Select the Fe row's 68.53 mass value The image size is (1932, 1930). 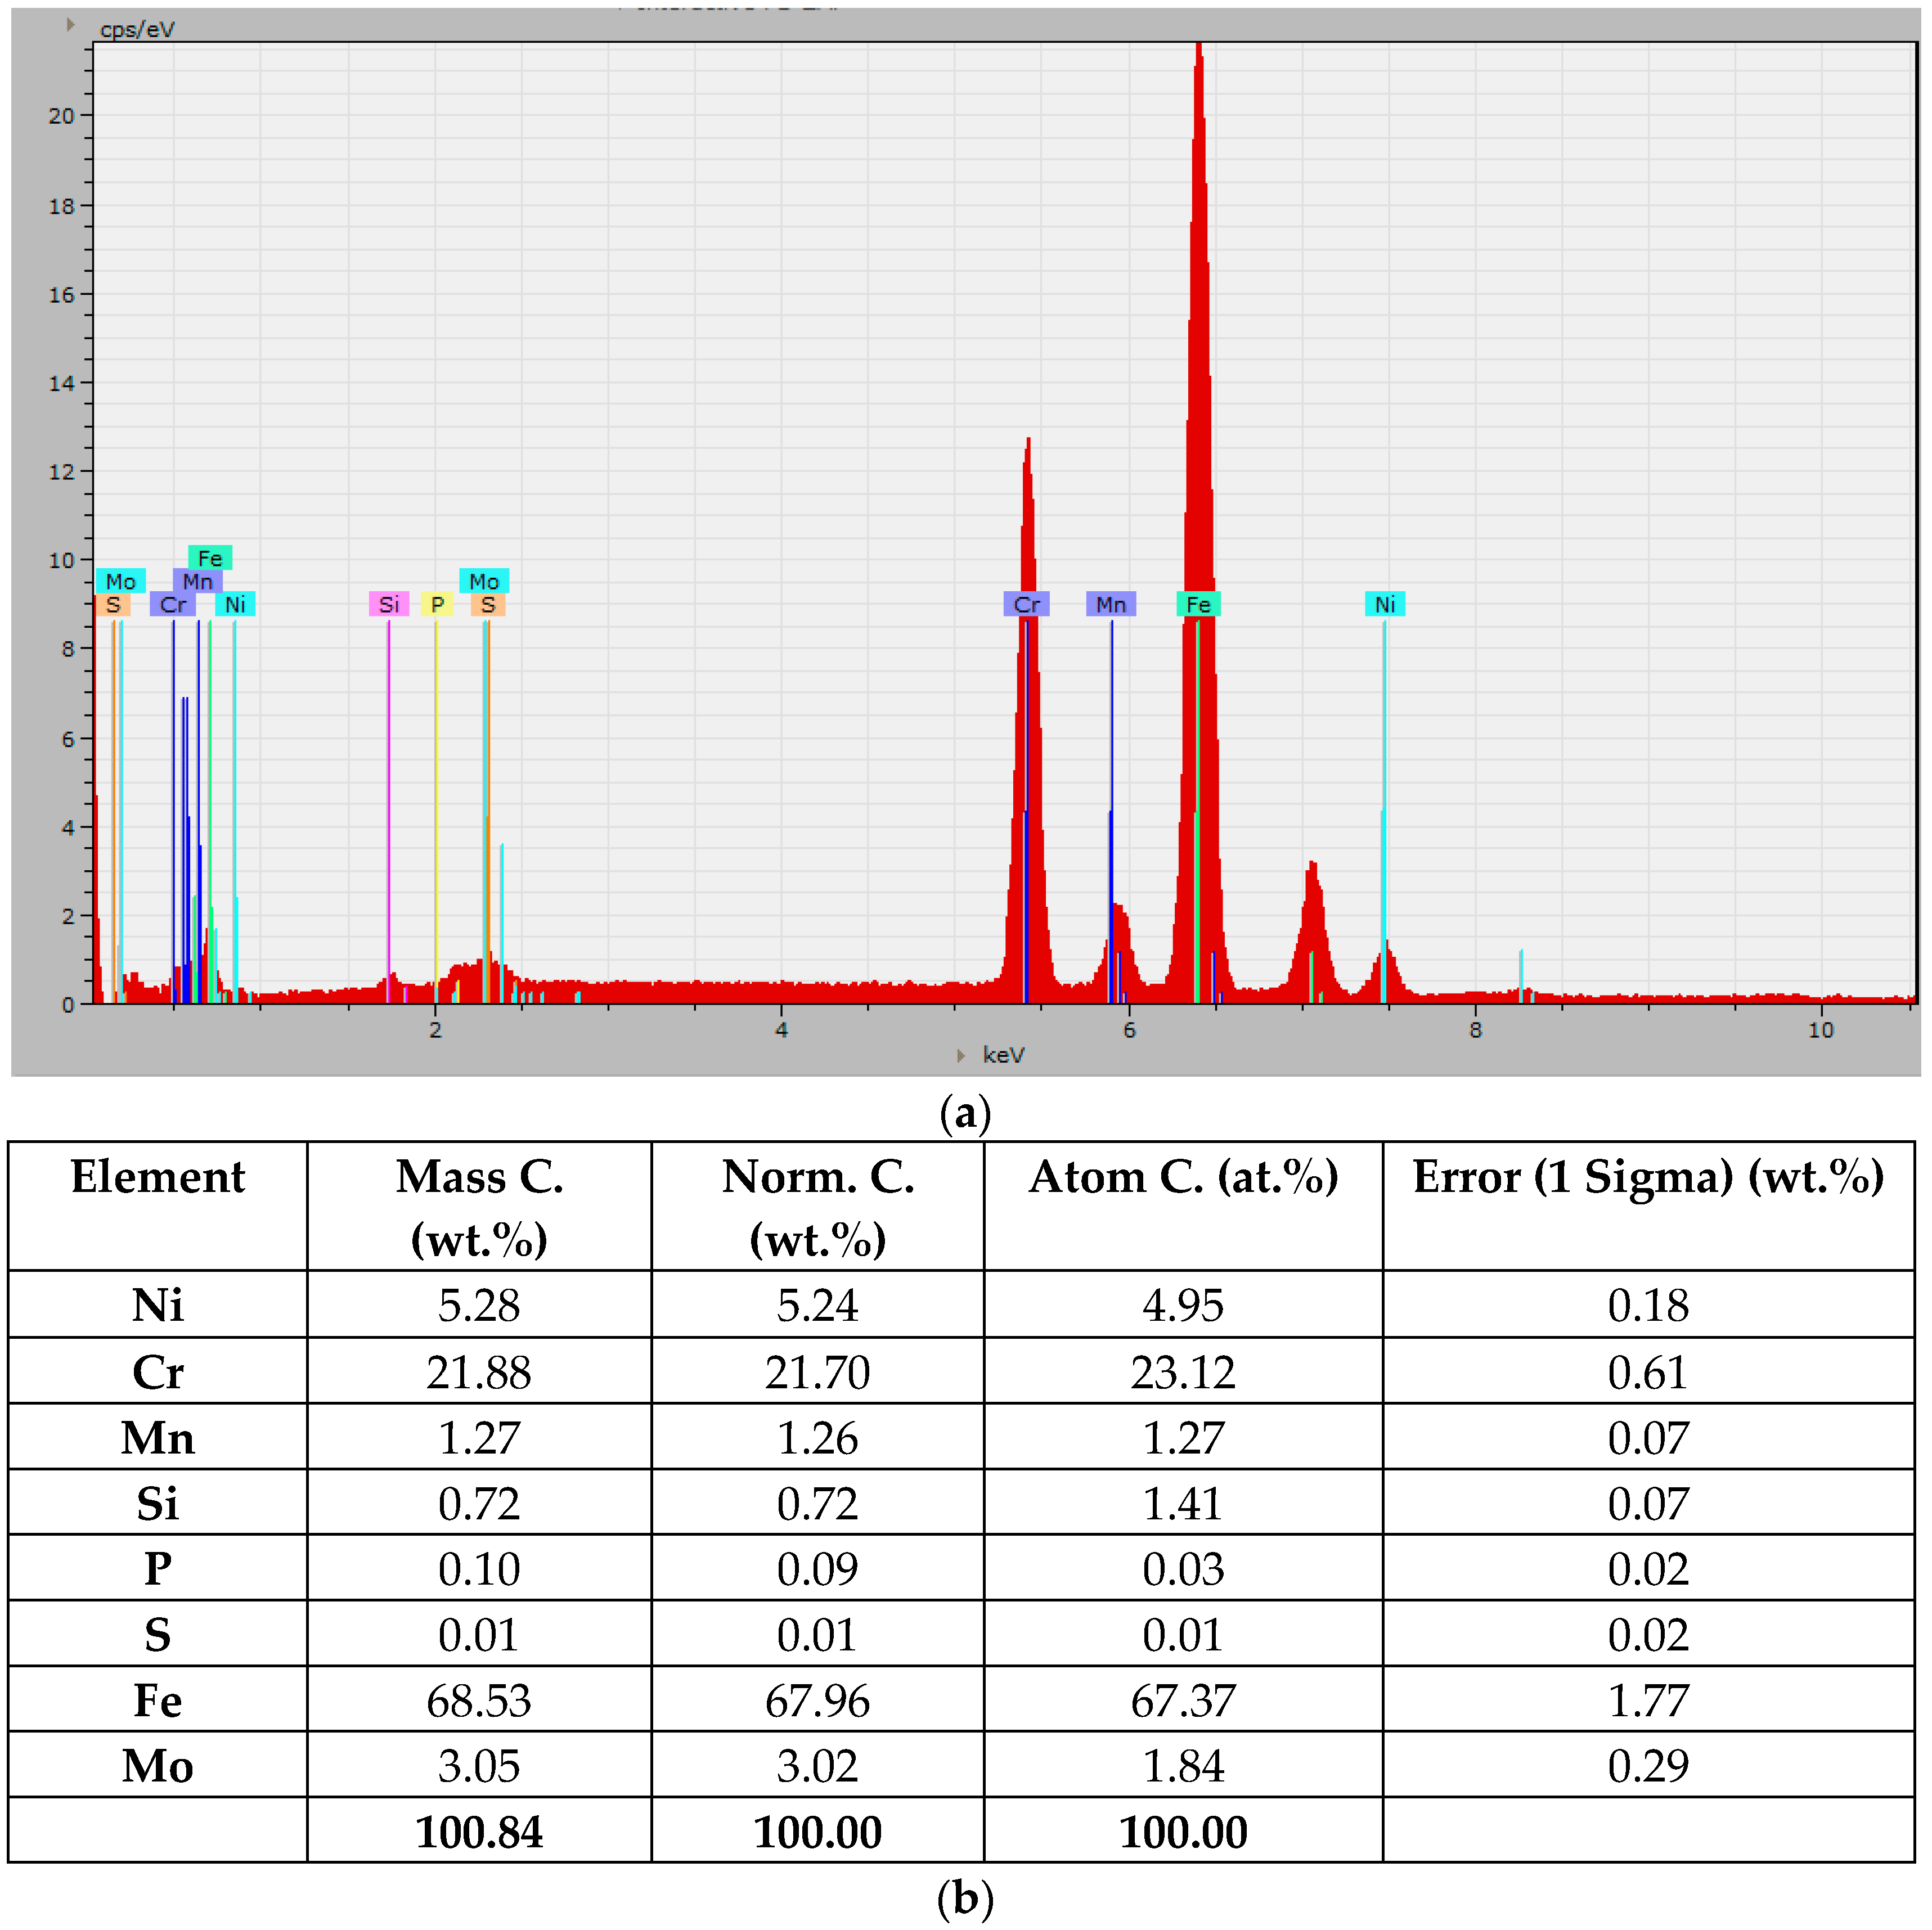(x=479, y=1700)
